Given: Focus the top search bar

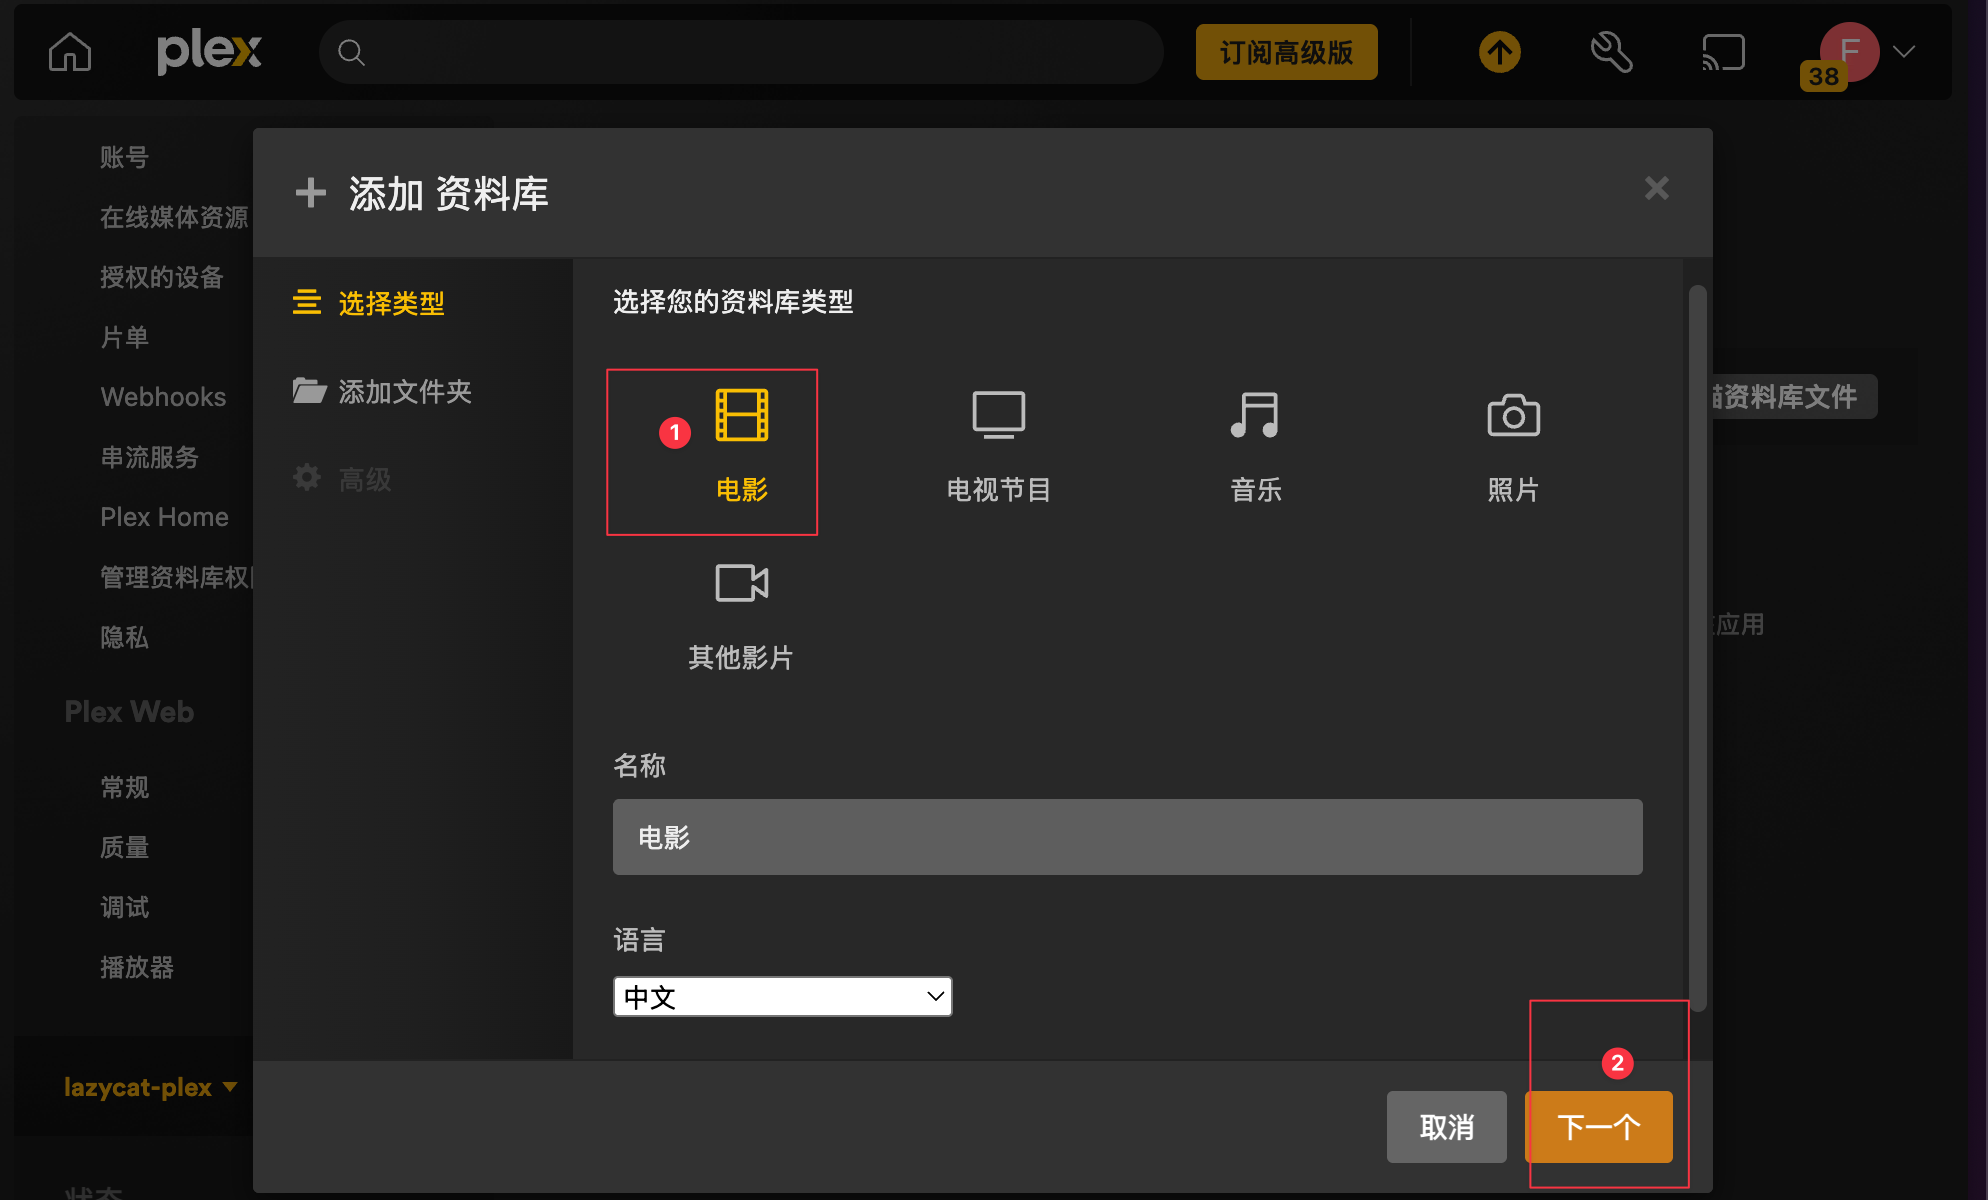Looking at the screenshot, I should 741,52.
